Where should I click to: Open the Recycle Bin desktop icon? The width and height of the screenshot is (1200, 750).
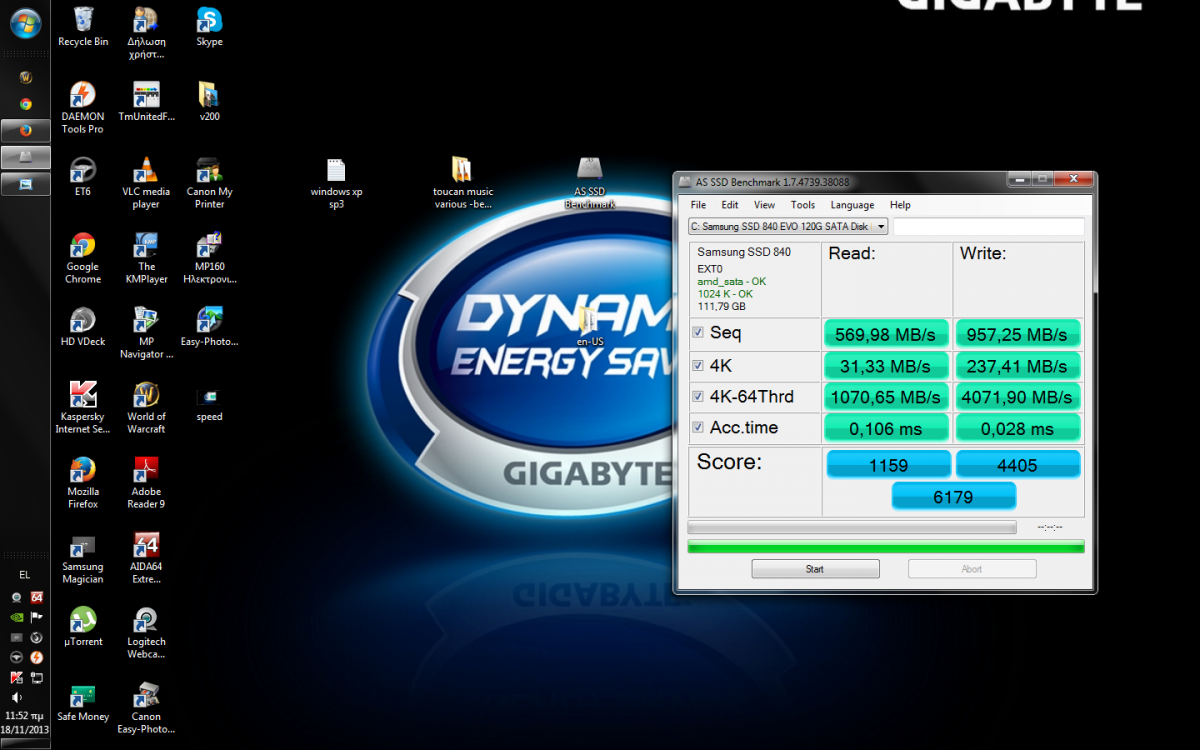click(x=83, y=27)
